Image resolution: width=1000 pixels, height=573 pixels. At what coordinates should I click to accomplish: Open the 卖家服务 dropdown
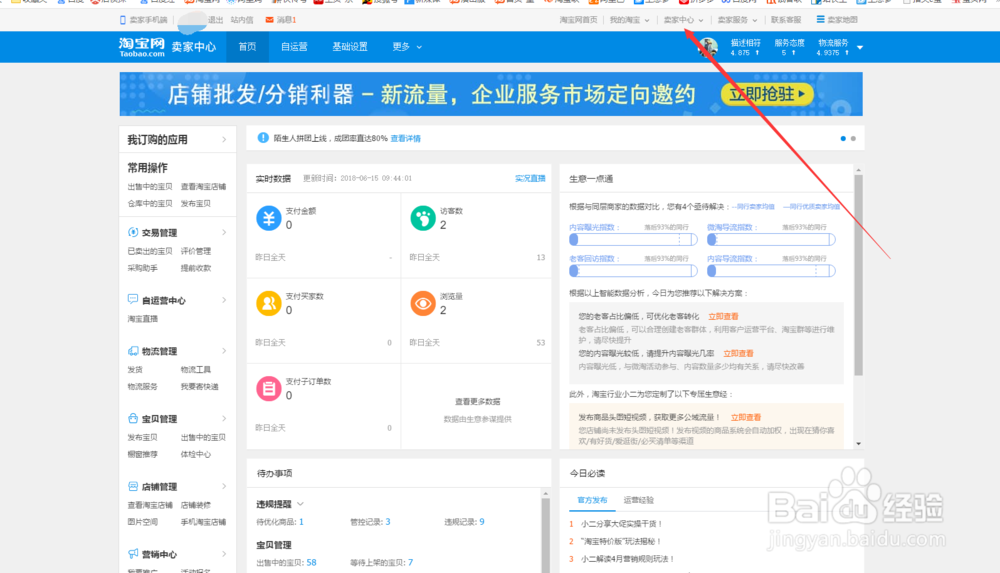737,20
